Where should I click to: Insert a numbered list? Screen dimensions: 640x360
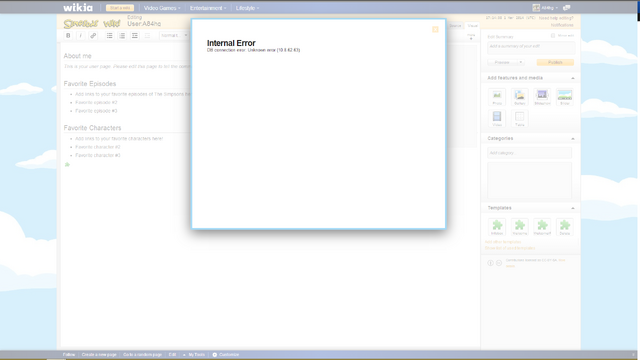(x=122, y=36)
